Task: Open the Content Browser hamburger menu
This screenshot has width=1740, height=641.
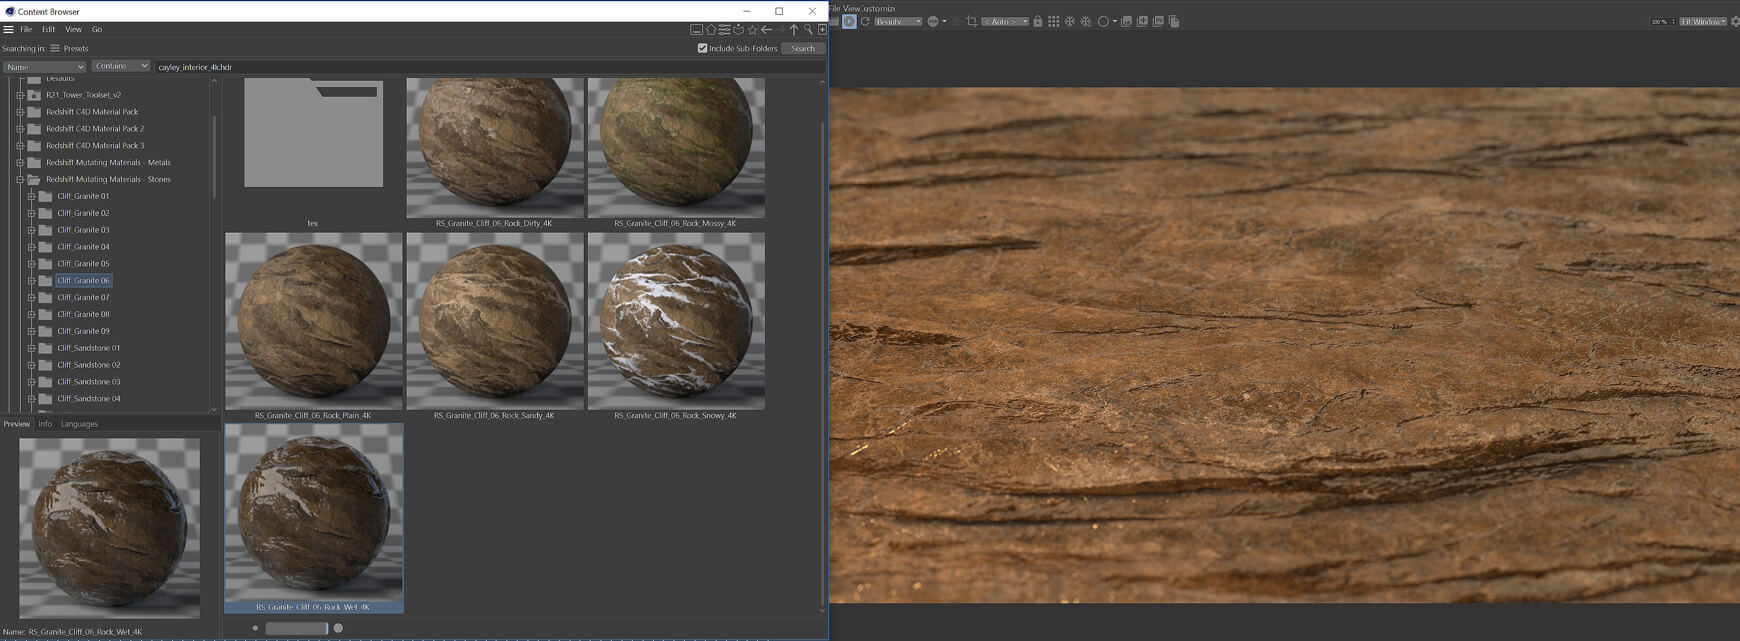Action: point(8,30)
